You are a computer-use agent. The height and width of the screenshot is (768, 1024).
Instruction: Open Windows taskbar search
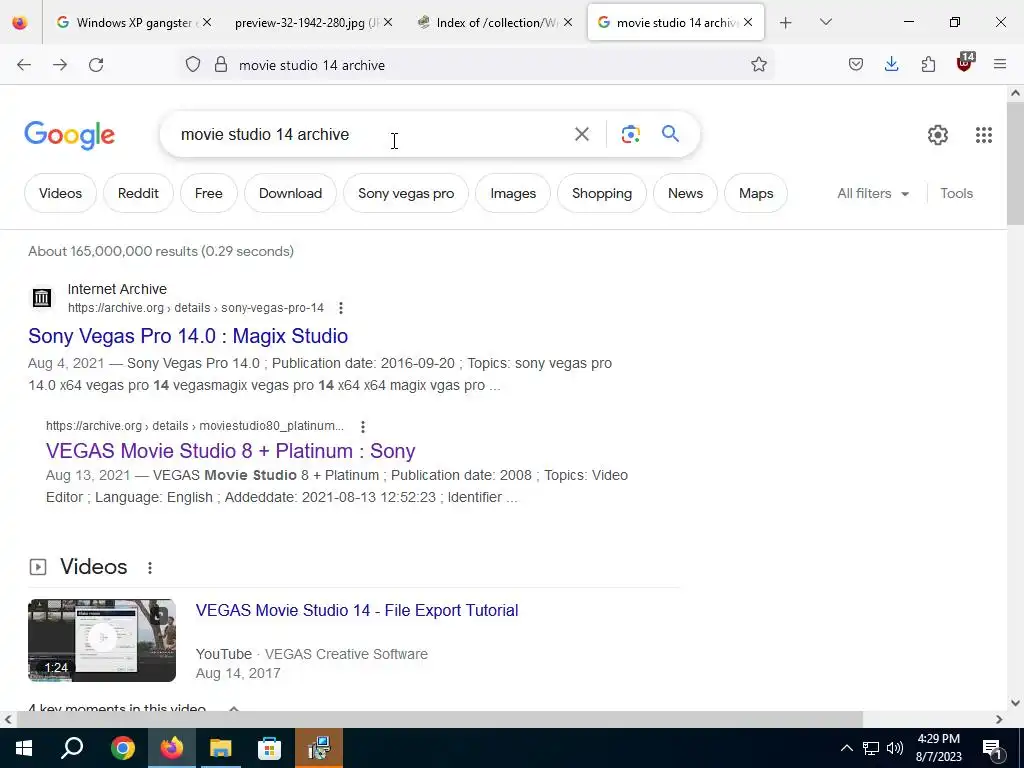(x=72, y=748)
